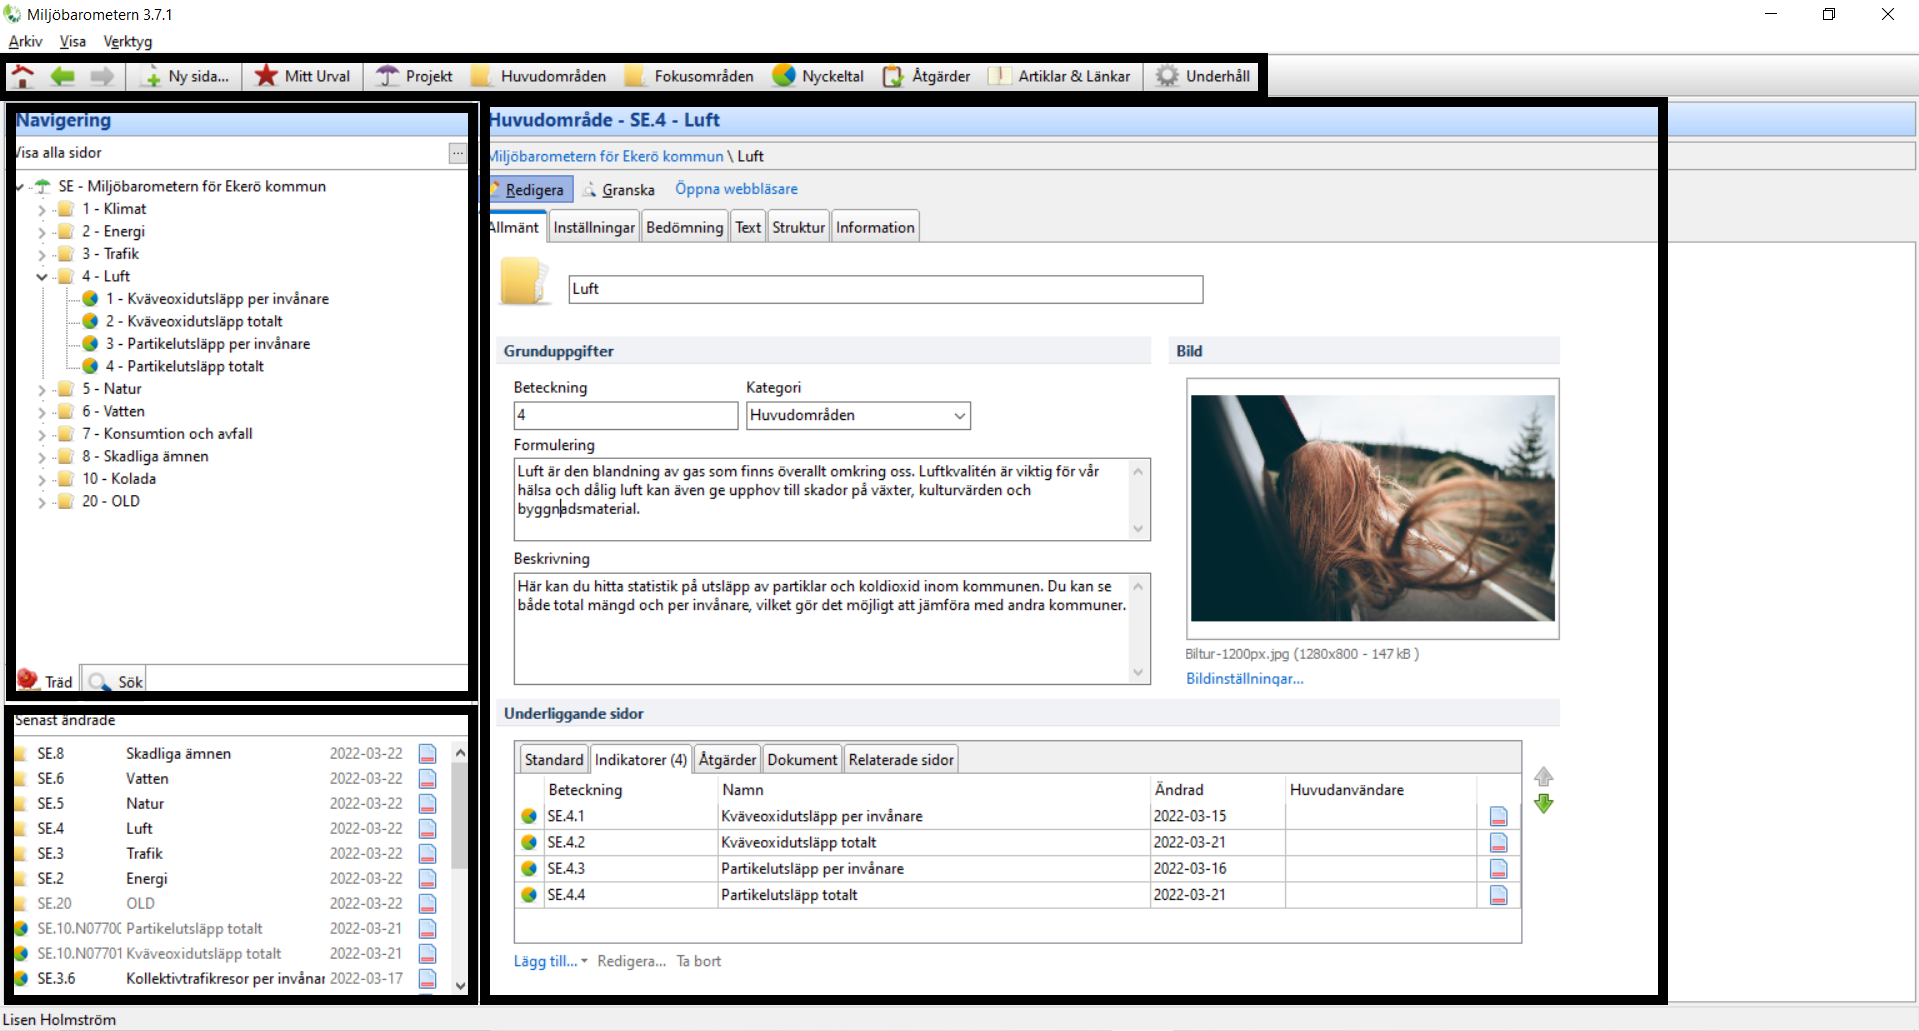
Task: Switch to the Bedömning tab
Action: tap(684, 227)
